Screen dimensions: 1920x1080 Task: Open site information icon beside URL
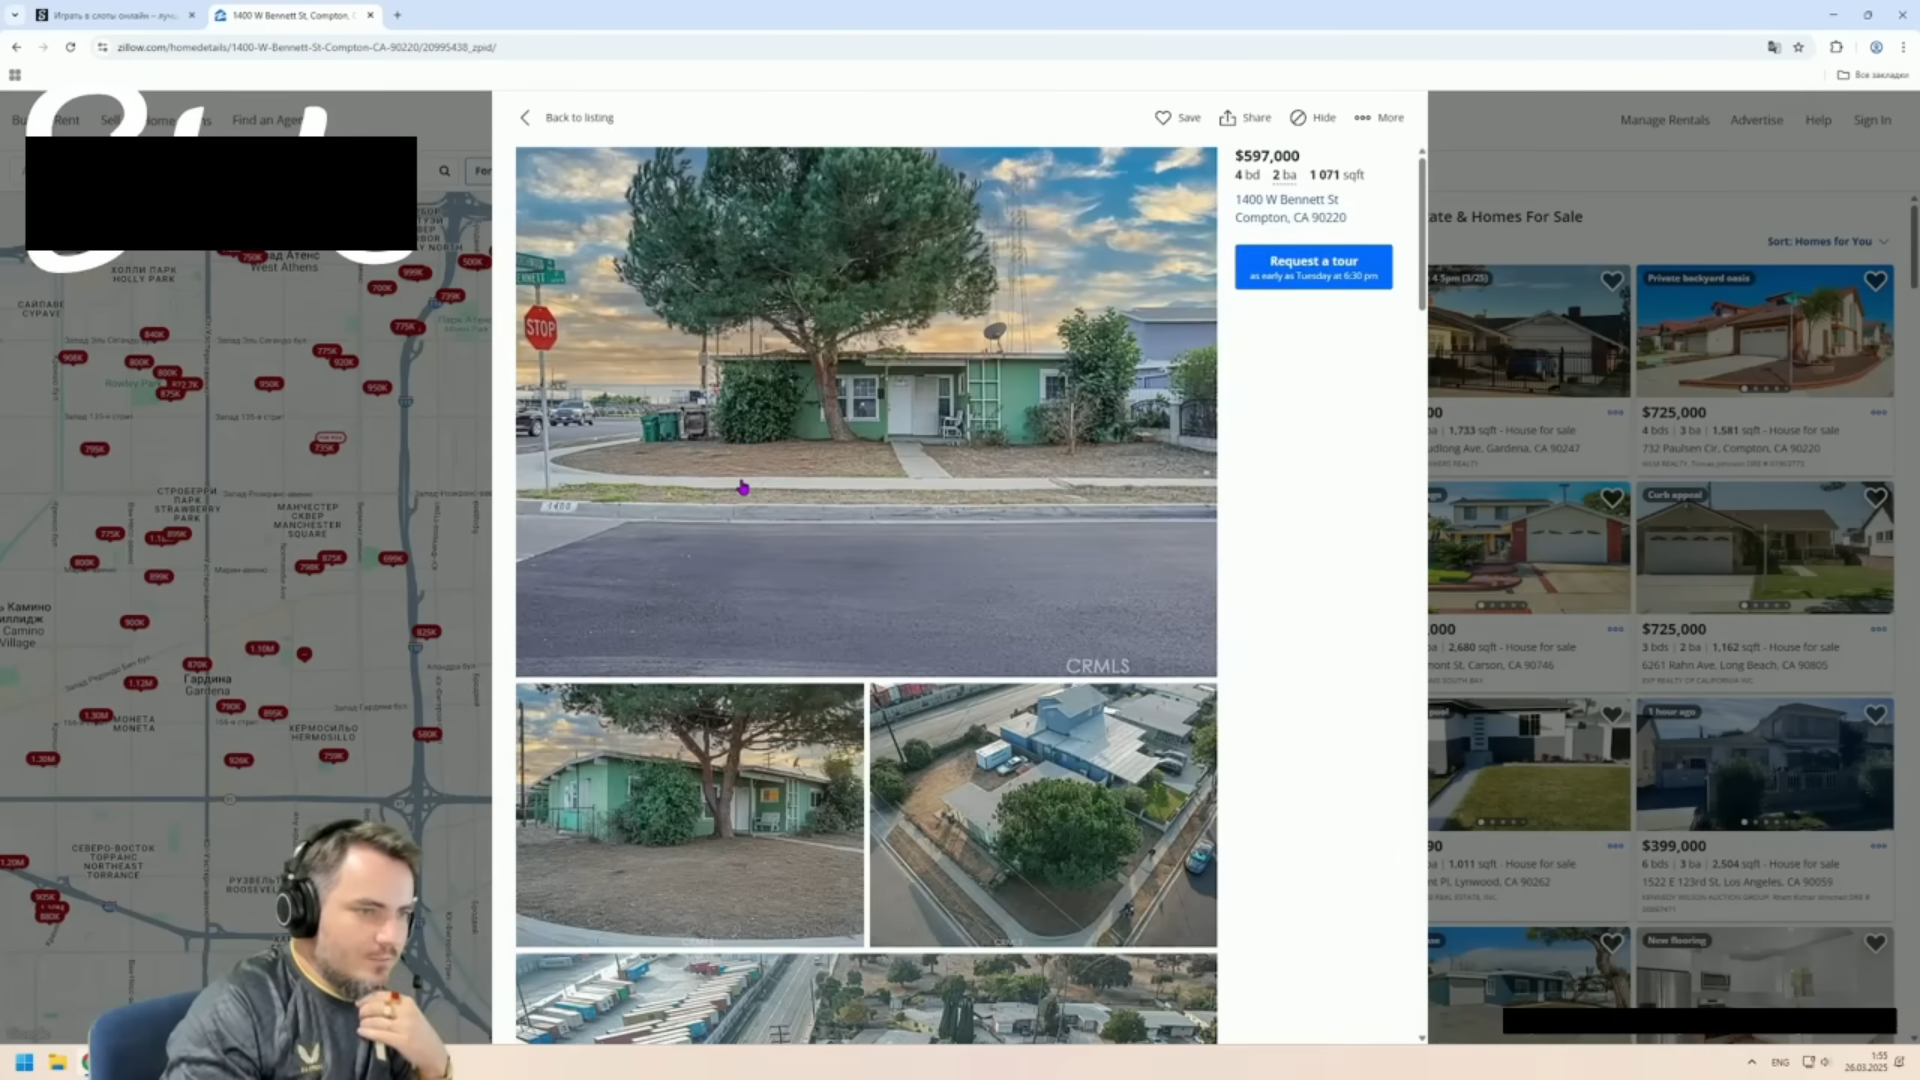(102, 47)
